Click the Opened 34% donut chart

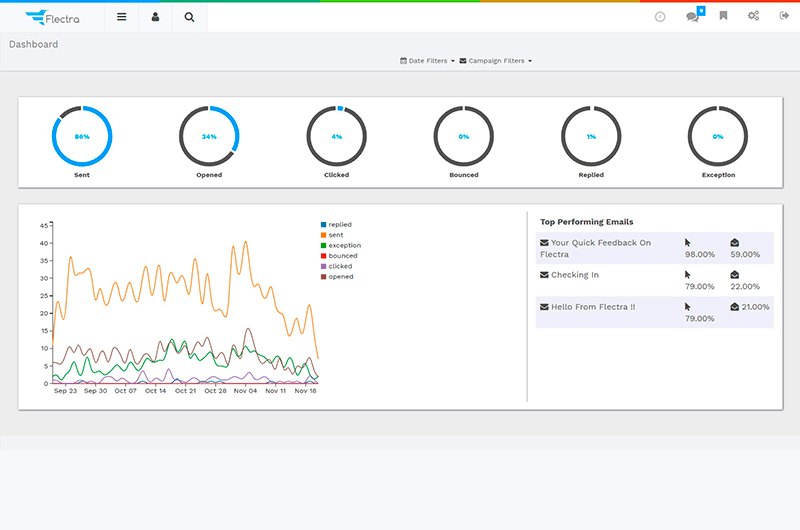tap(209, 136)
